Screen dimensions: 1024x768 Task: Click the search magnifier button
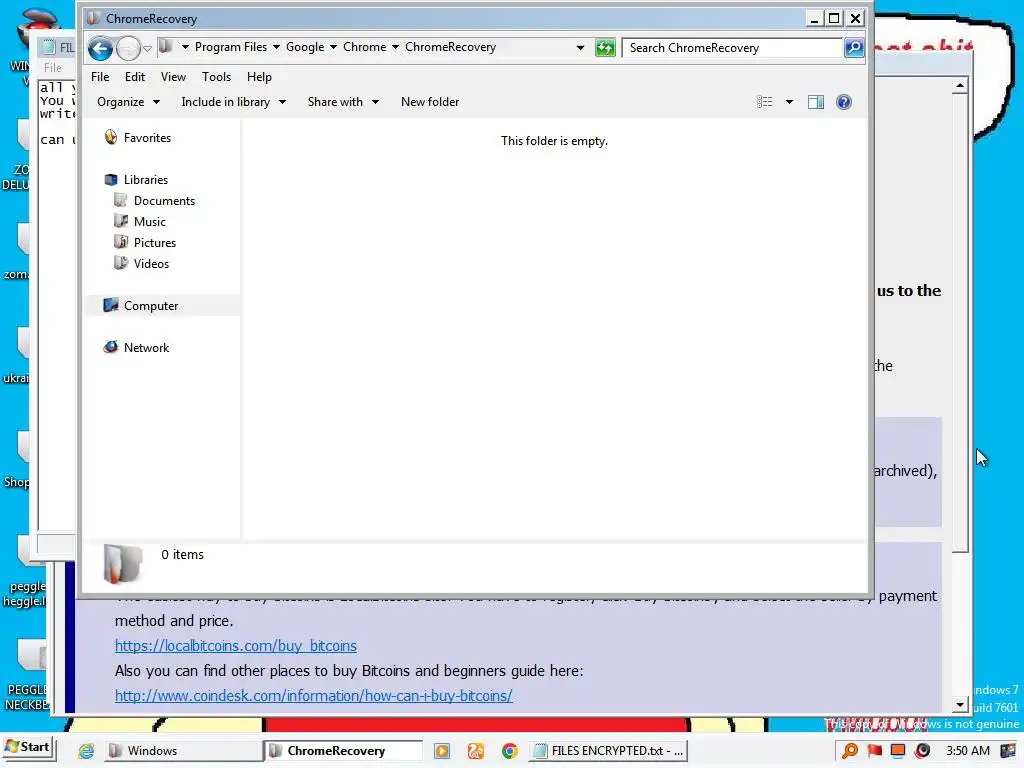point(854,48)
